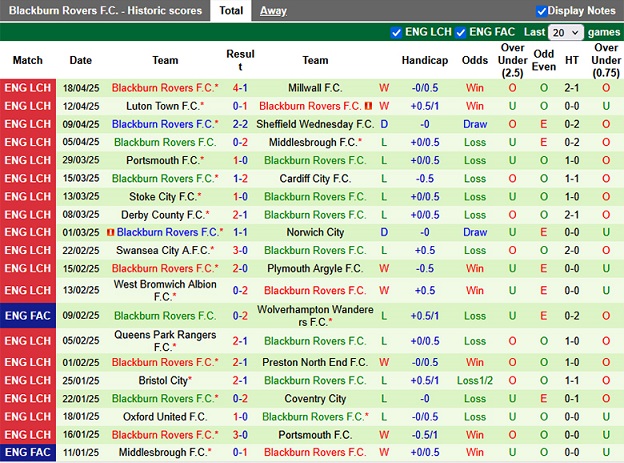Uncheck the ENG LCH filter checkbox
The width and height of the screenshot is (624, 463).
click(396, 32)
